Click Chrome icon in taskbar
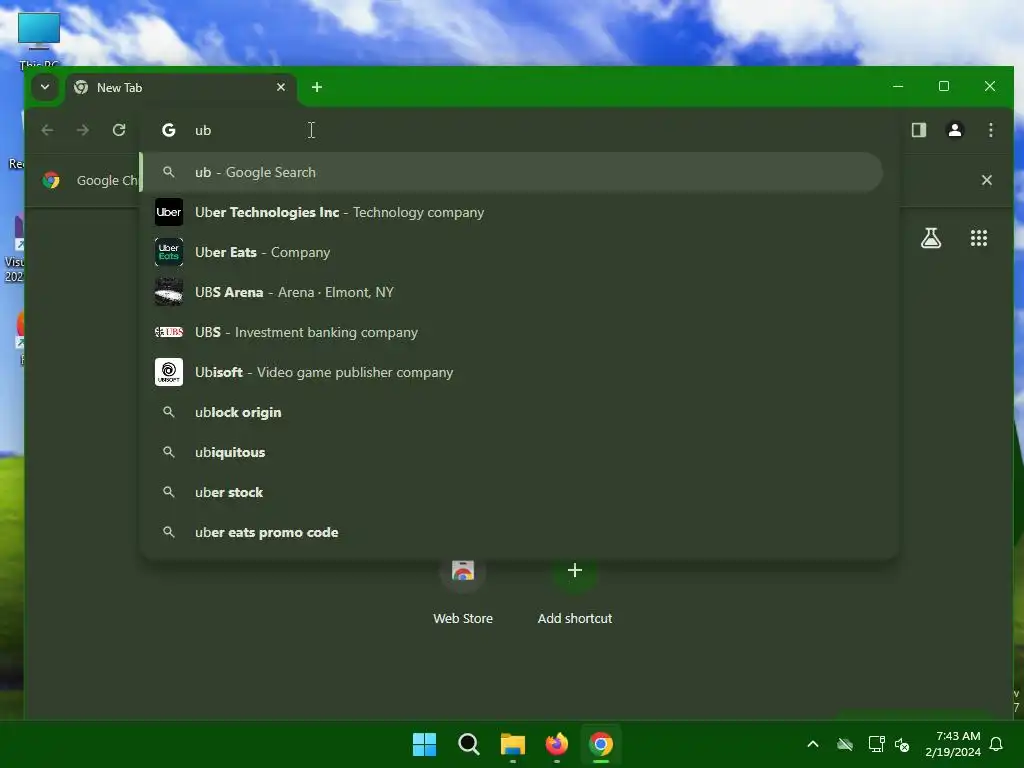 601,744
